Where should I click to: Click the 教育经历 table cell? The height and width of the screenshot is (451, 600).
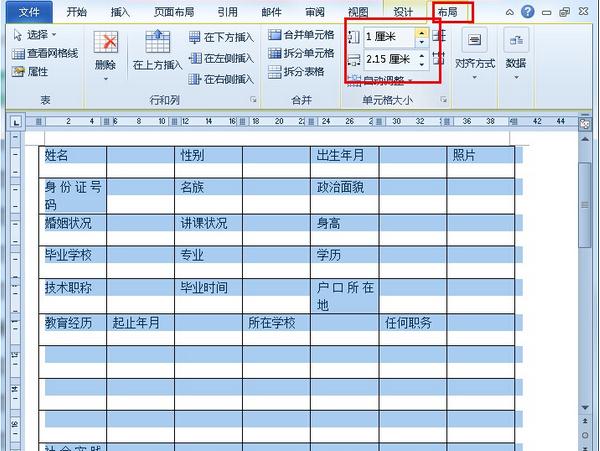tap(73, 329)
